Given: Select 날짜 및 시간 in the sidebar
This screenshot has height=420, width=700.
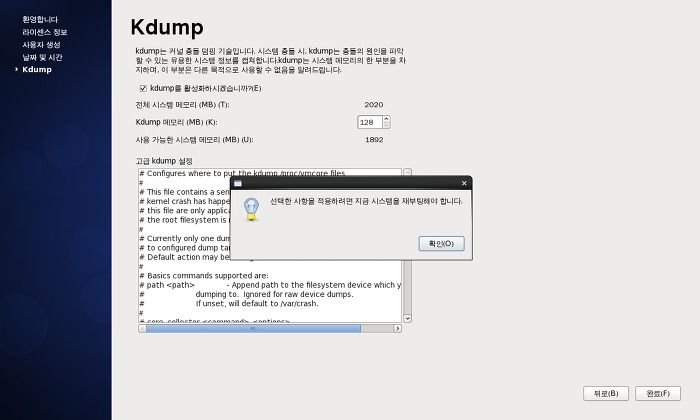Looking at the screenshot, I should point(42,57).
